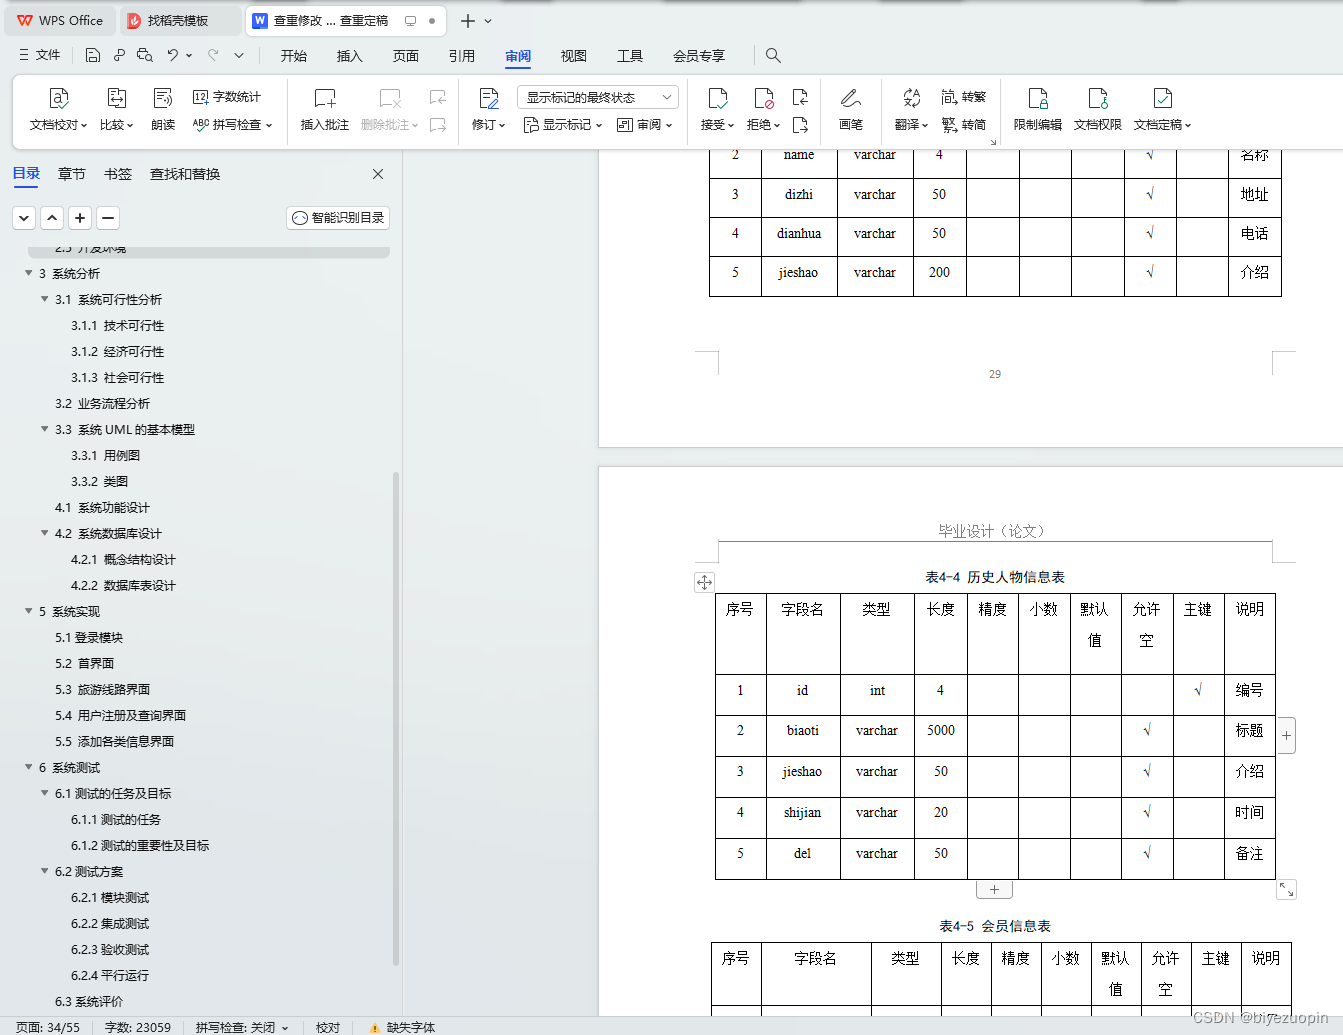Click Document Finalize (文档定稿) icon
The height and width of the screenshot is (1035, 1343).
1163,98
